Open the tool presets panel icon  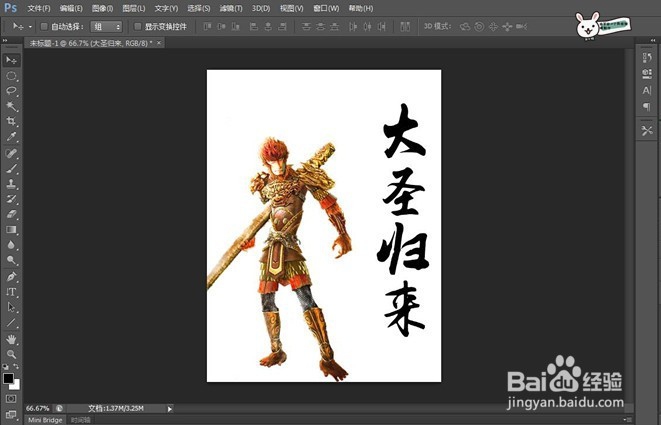[x=647, y=131]
